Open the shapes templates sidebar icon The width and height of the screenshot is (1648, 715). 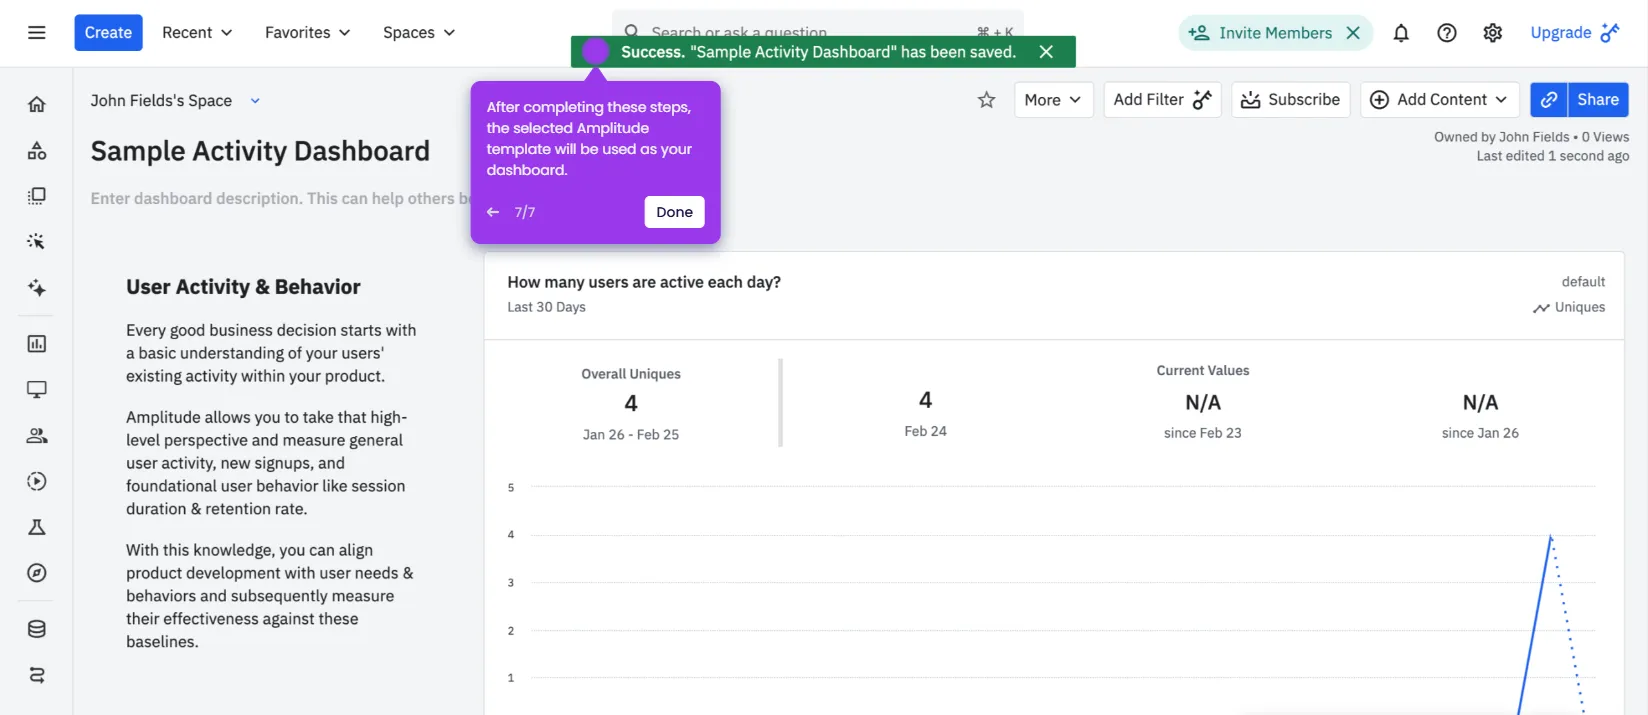37,150
